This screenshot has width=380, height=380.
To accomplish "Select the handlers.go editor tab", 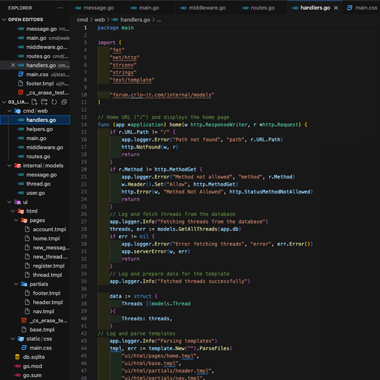I will click(315, 8).
